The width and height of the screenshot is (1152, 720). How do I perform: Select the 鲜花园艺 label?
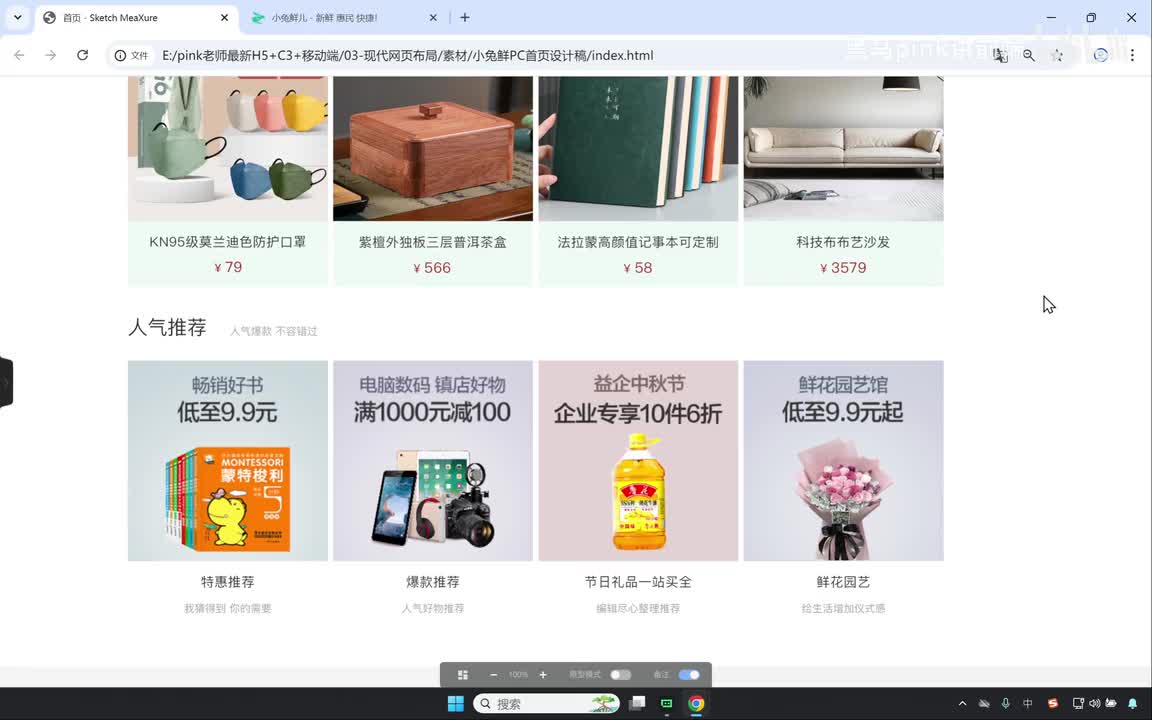click(x=843, y=582)
